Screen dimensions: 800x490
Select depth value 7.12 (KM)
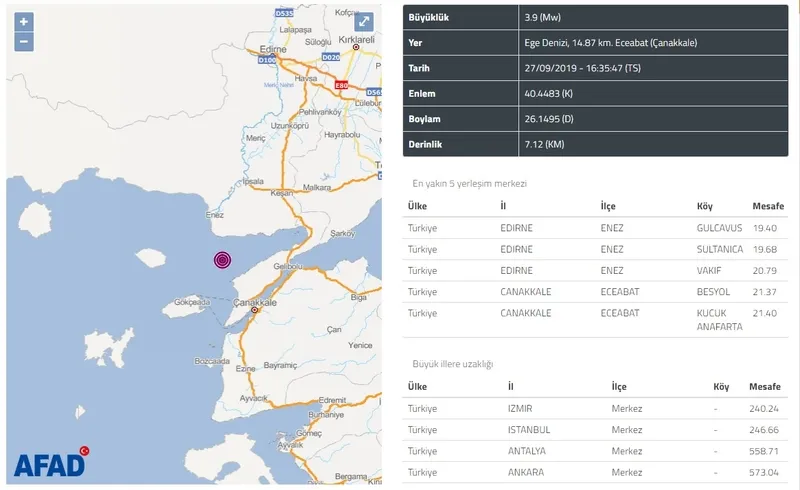click(544, 144)
